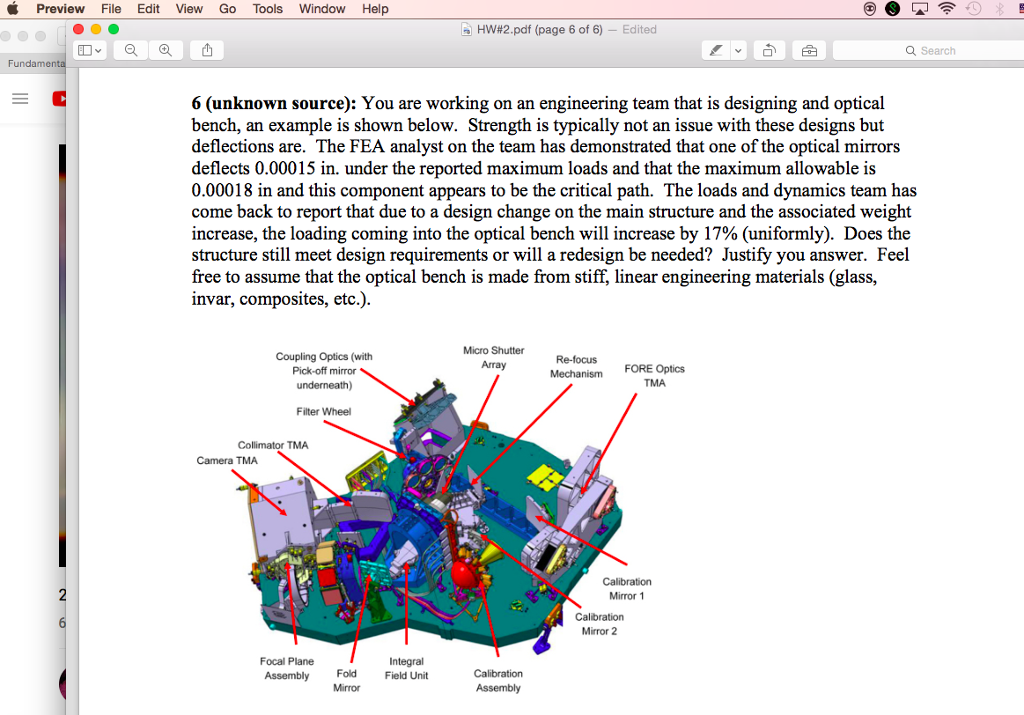Open the Help menu
Viewport: 1024px width, 715px height.
(376, 8)
